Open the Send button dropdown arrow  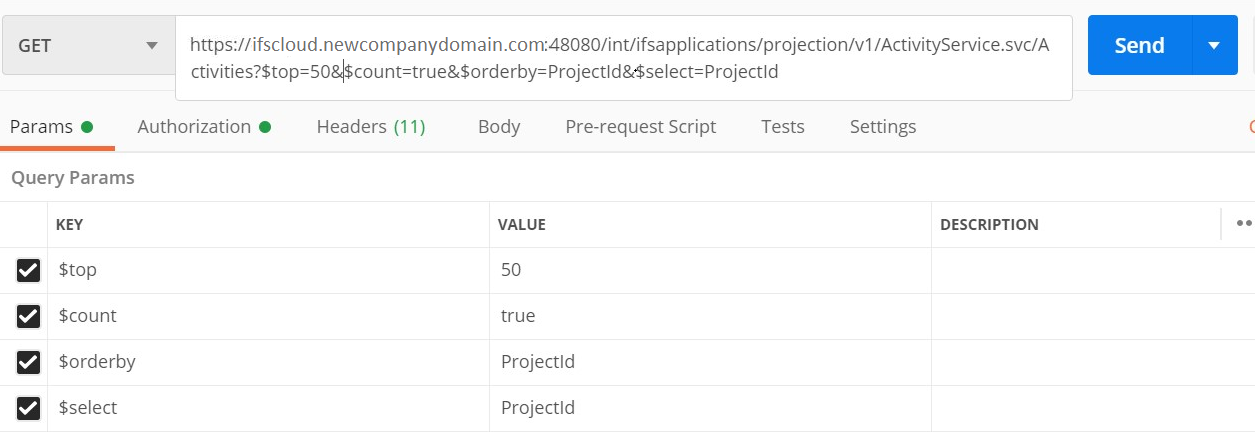coord(1215,45)
